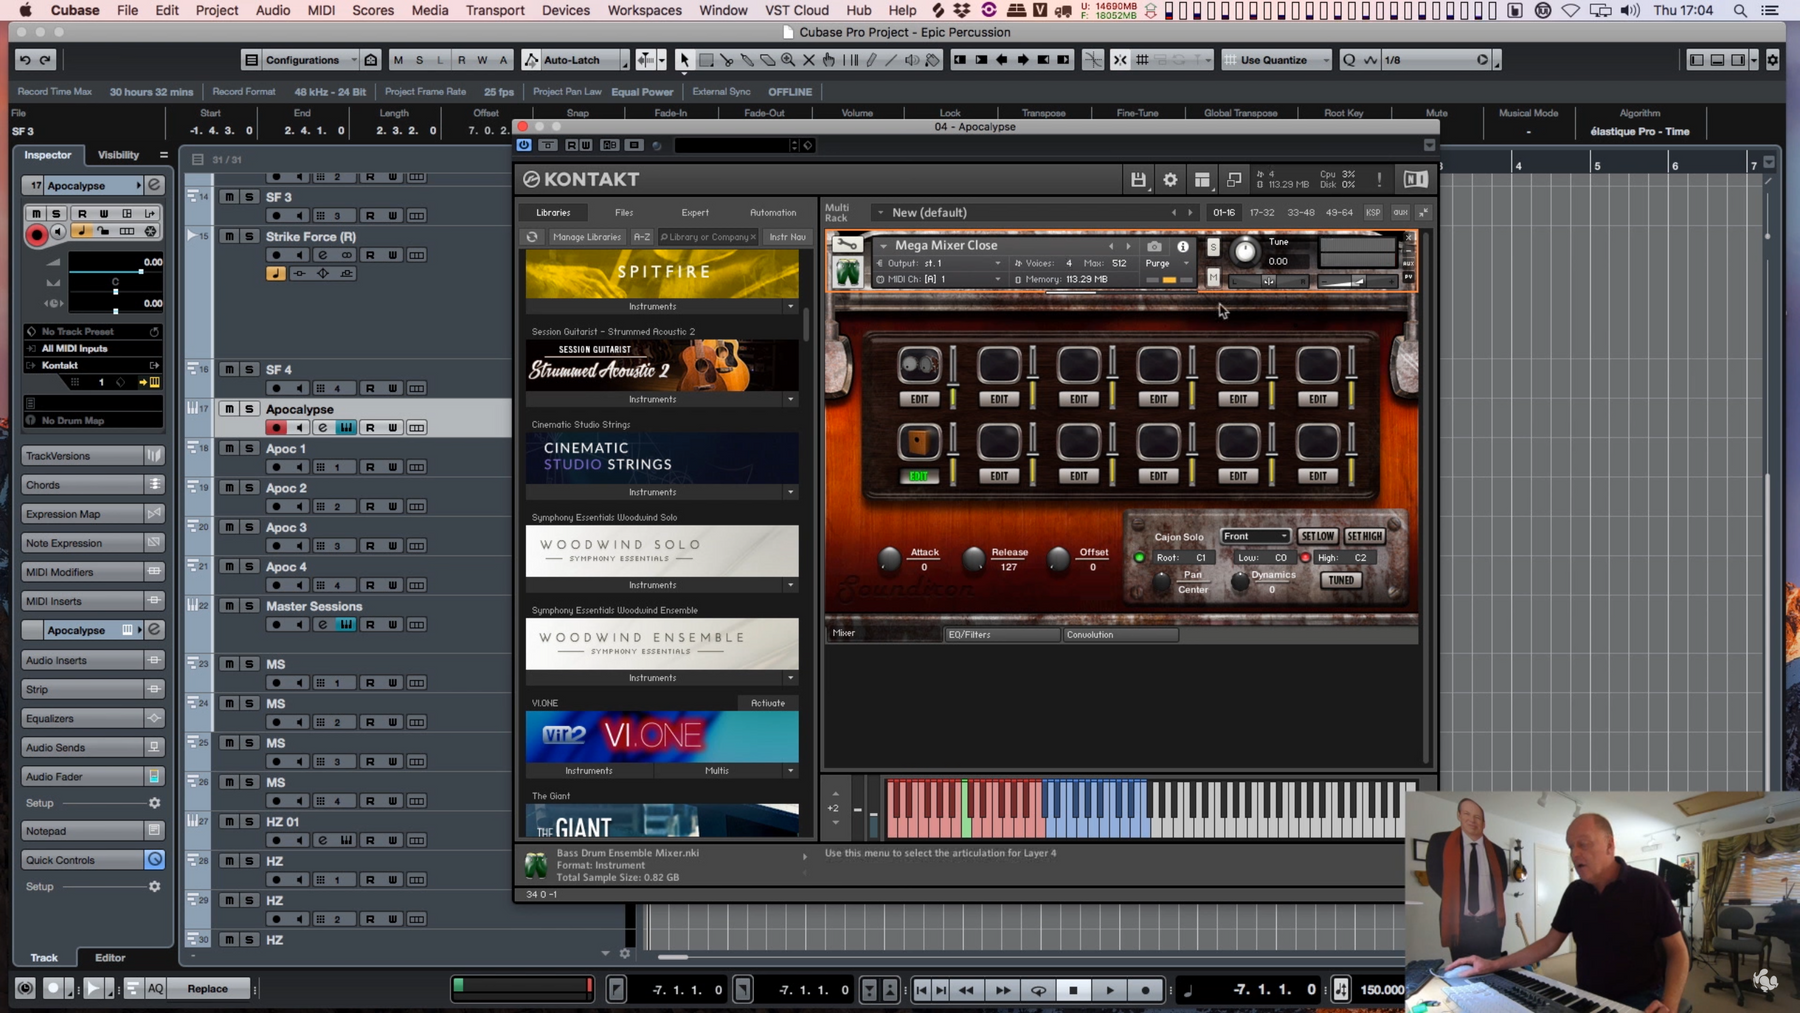Image resolution: width=1800 pixels, height=1013 pixels.
Task: Toggle the cycle loop transport button
Action: click(x=1038, y=990)
